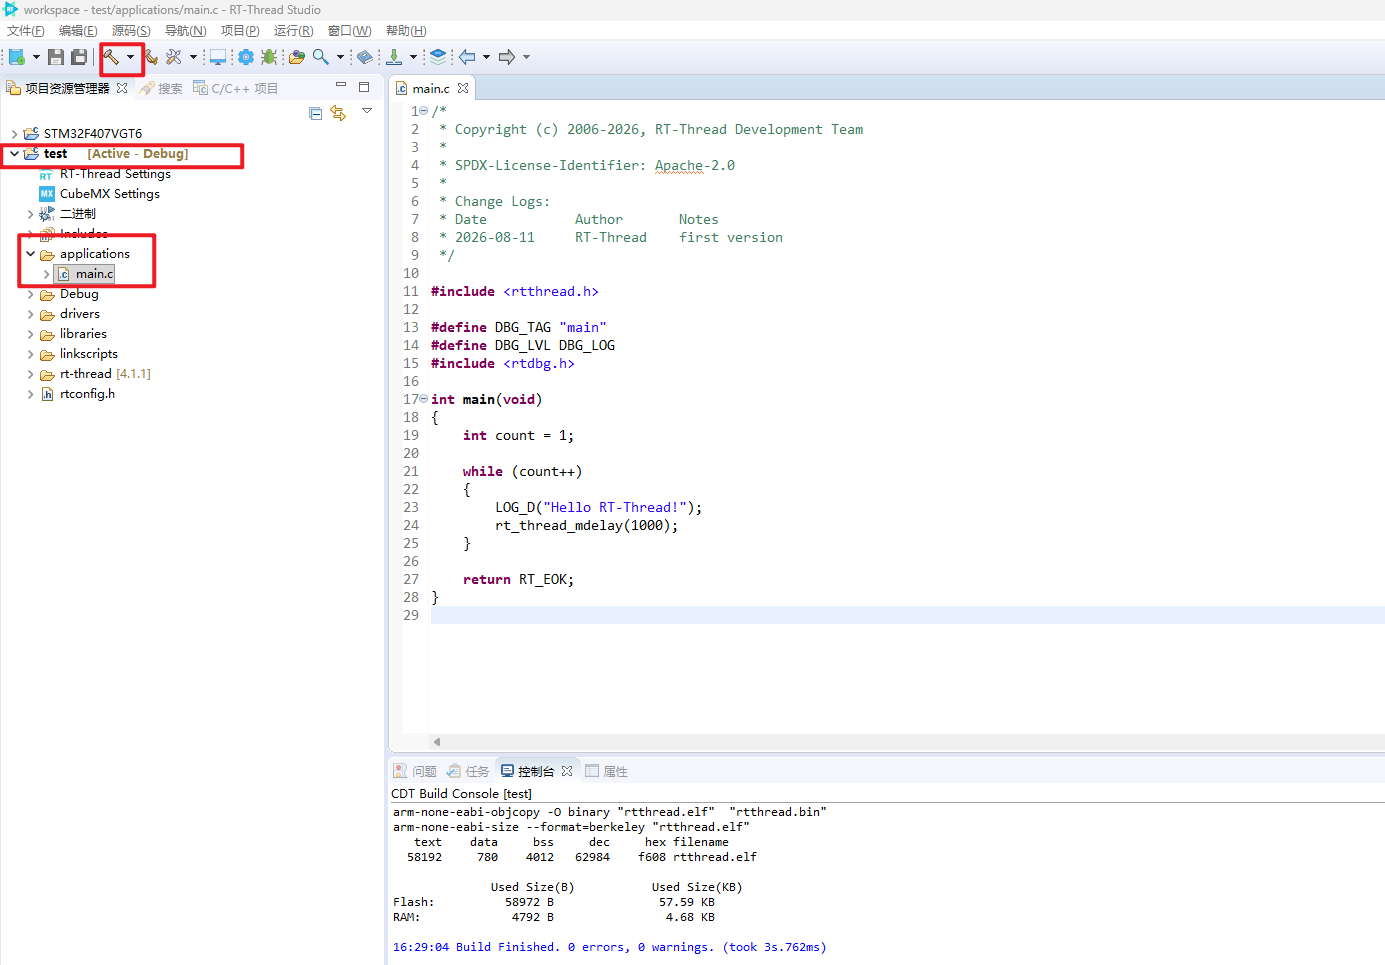1385x965 pixels.
Task: Click Collapse All icon in project explorer
Action: click(316, 113)
